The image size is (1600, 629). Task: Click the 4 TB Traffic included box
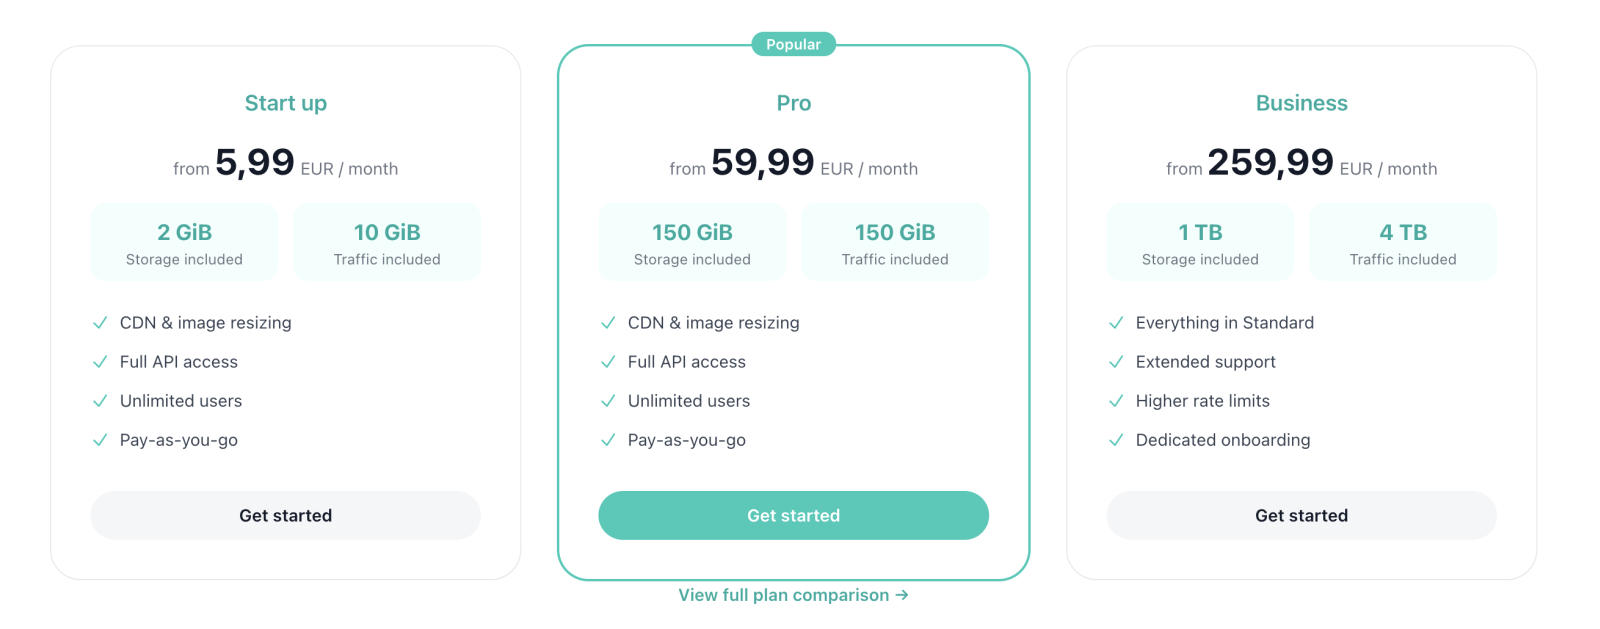point(1402,243)
